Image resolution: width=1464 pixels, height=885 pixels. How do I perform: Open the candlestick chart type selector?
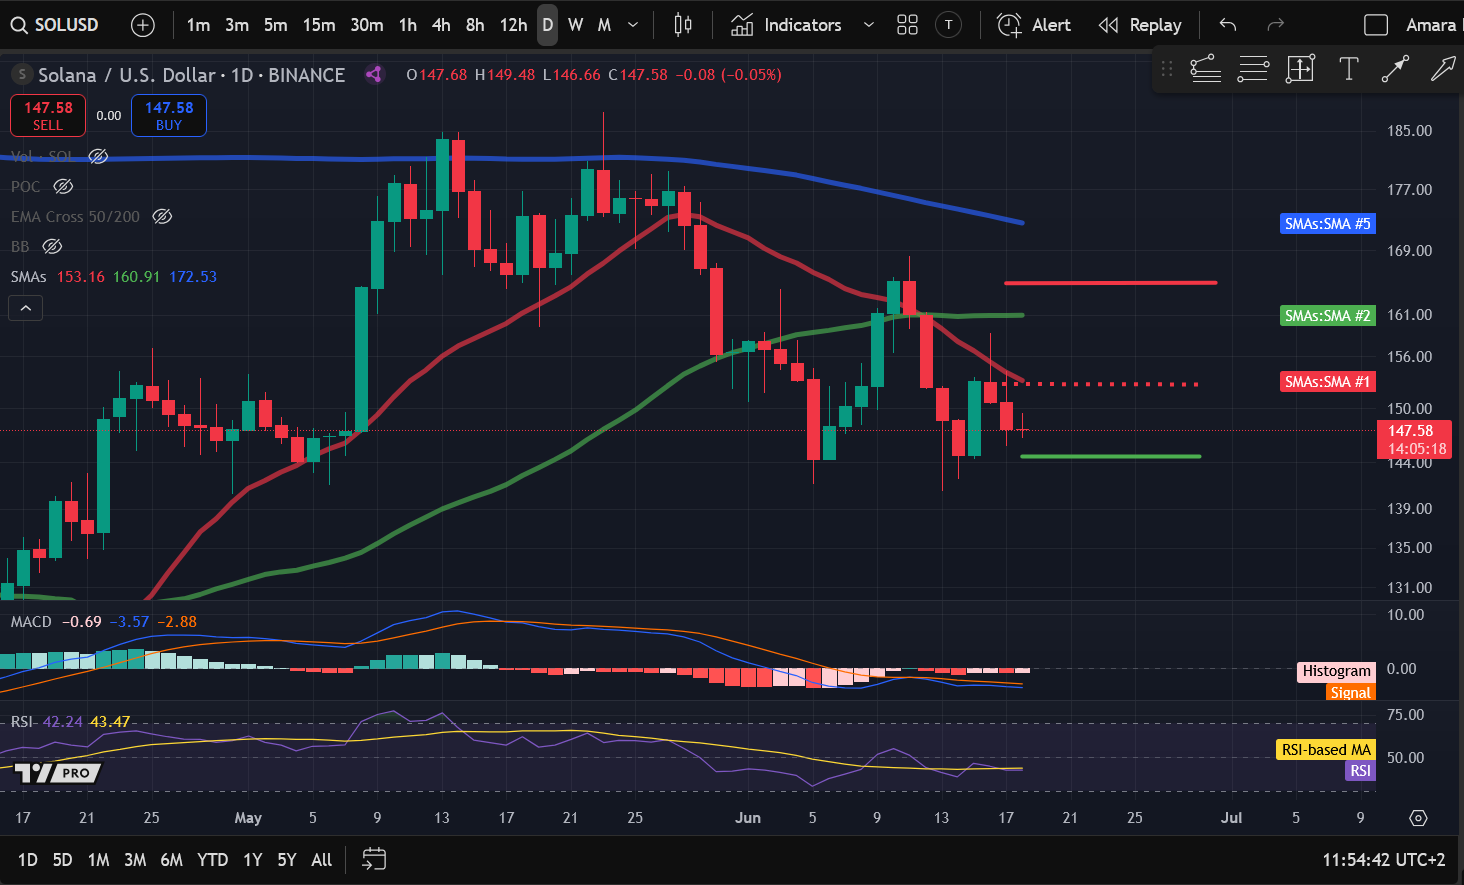[x=683, y=25]
